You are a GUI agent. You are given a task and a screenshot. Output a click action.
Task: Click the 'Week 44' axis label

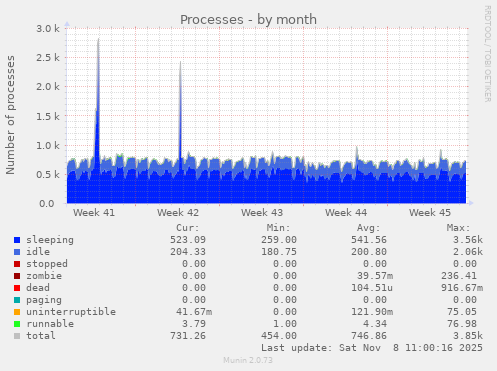click(346, 213)
